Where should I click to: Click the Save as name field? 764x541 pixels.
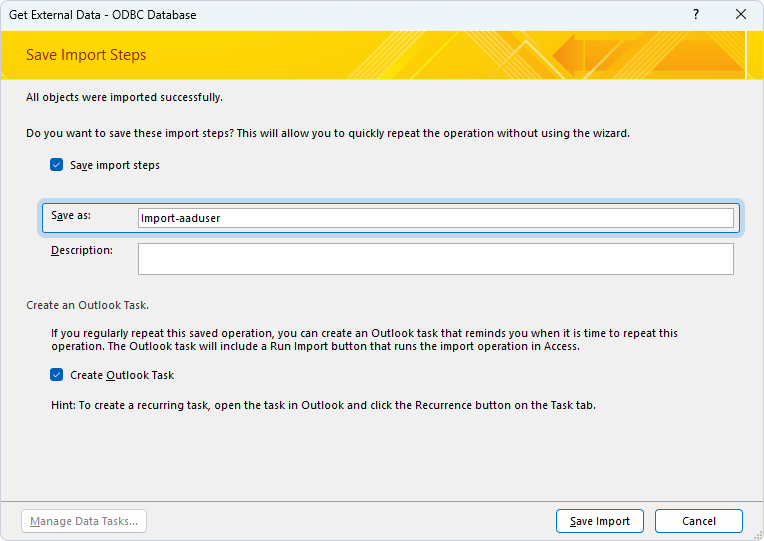click(436, 218)
